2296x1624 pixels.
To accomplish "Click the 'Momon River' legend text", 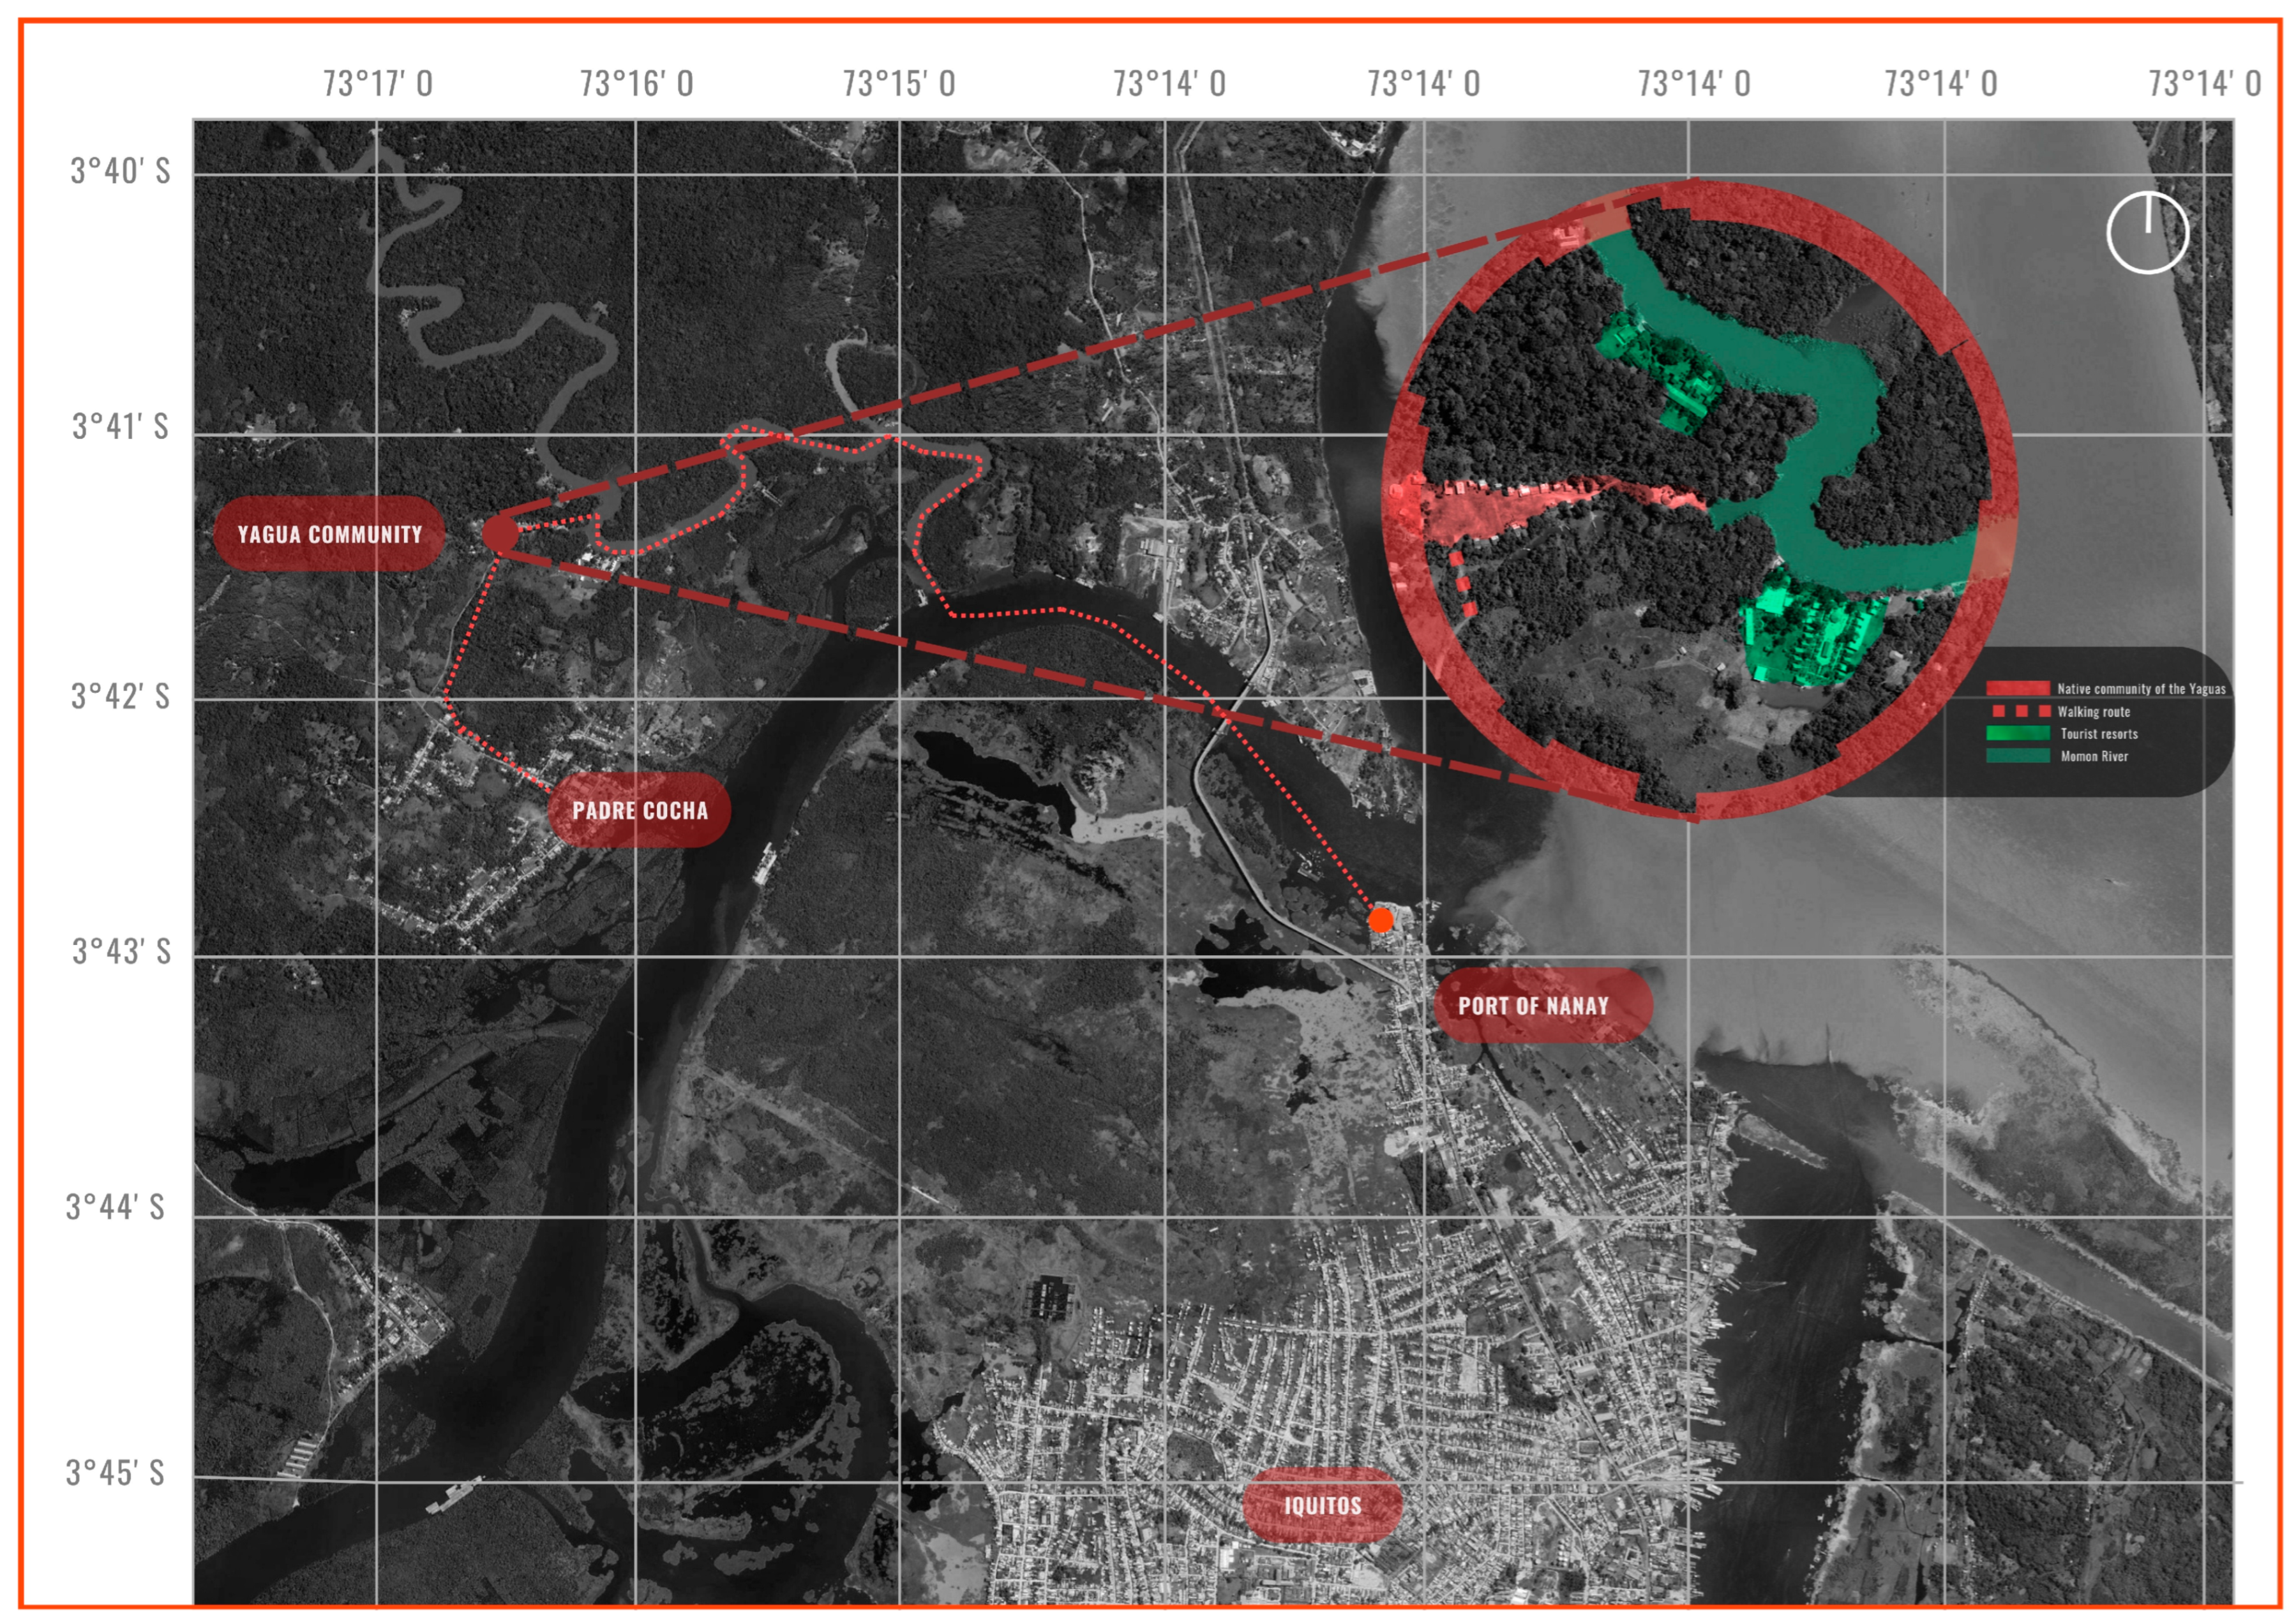I will click(x=2094, y=757).
